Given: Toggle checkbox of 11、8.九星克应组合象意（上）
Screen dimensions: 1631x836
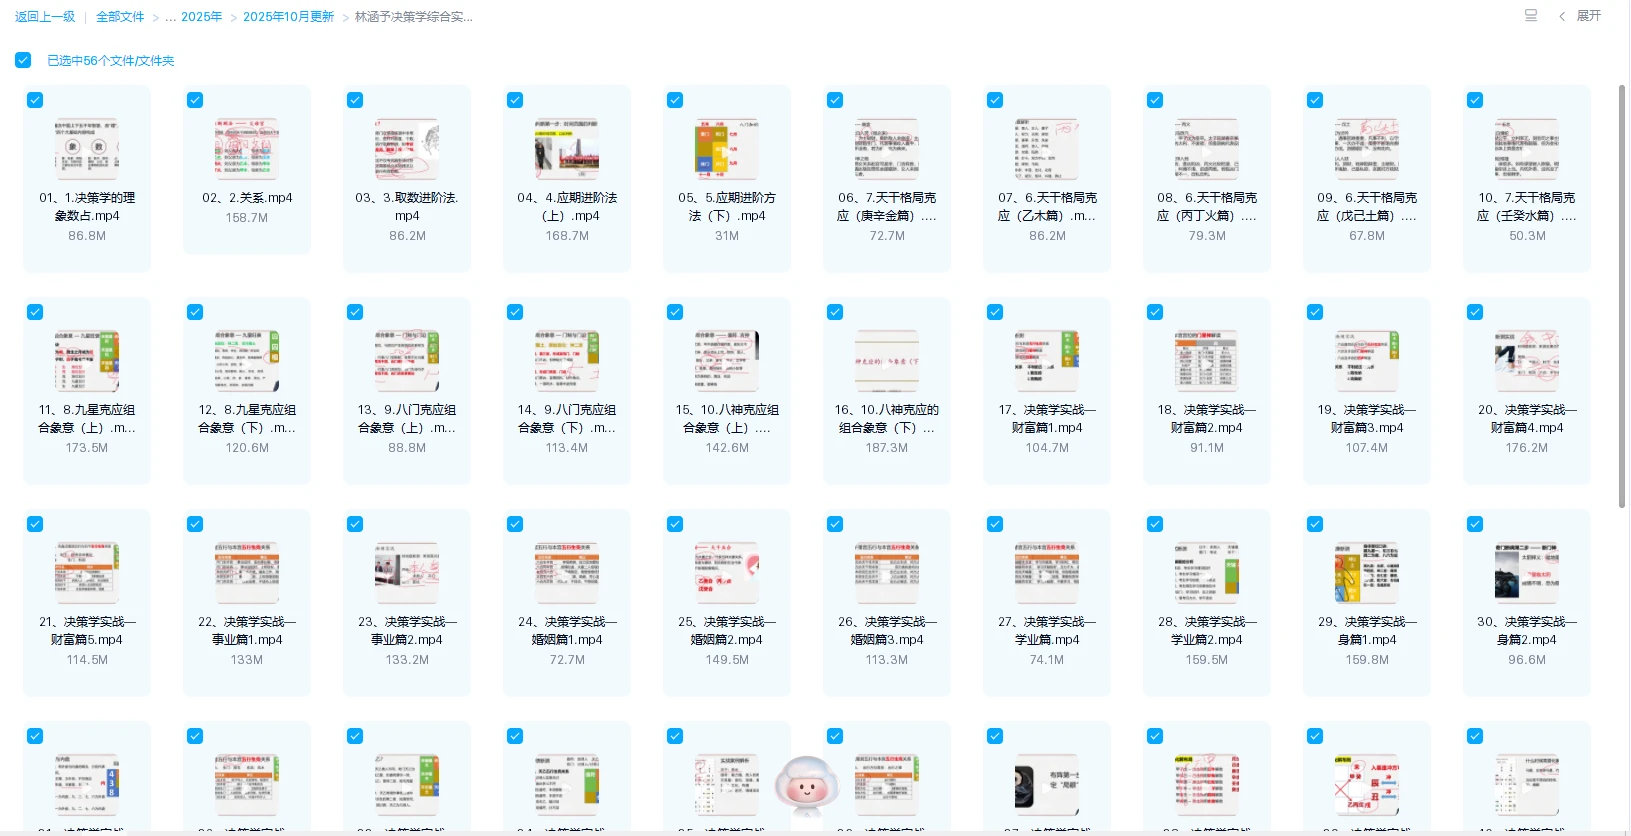Looking at the screenshot, I should click(x=35, y=312).
